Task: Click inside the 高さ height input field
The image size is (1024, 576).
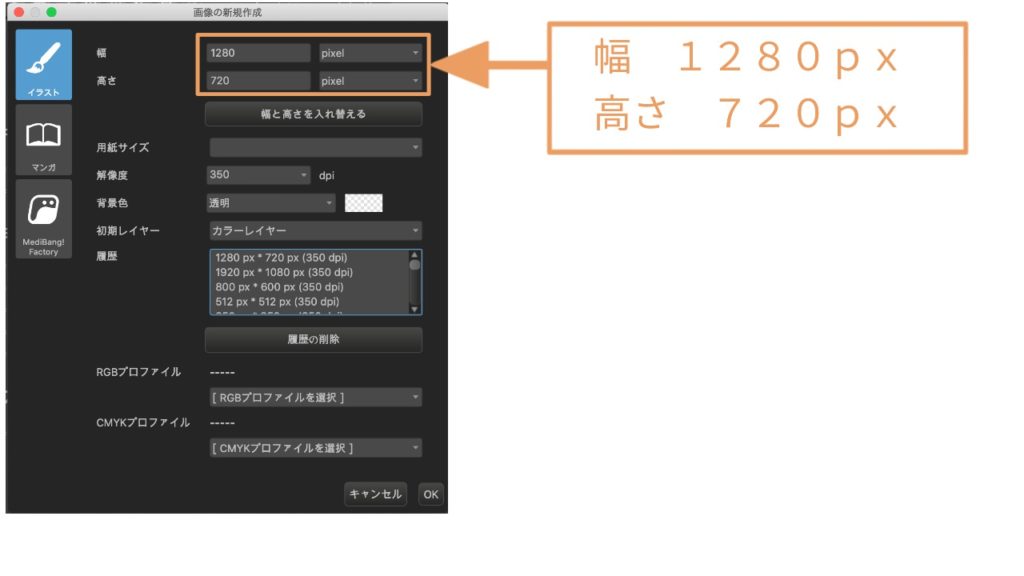Action: point(257,80)
